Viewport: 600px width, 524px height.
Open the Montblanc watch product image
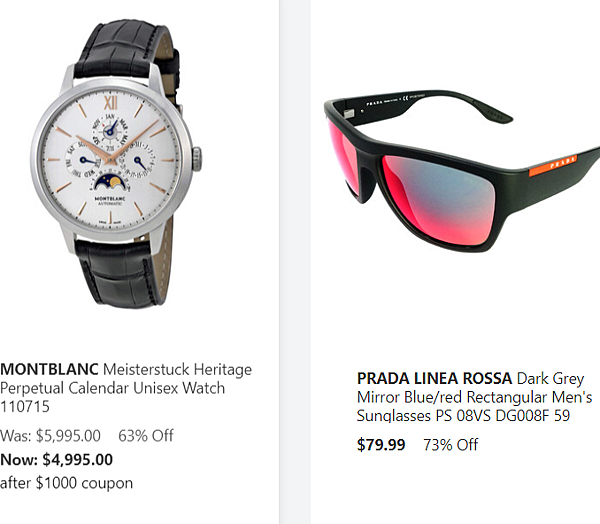point(116,165)
